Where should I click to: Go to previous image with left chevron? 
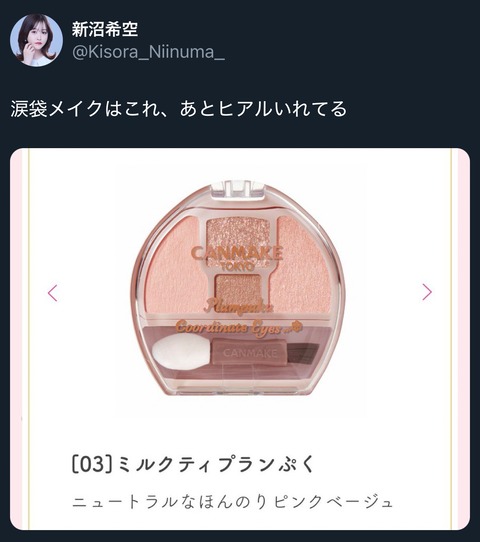point(53,293)
